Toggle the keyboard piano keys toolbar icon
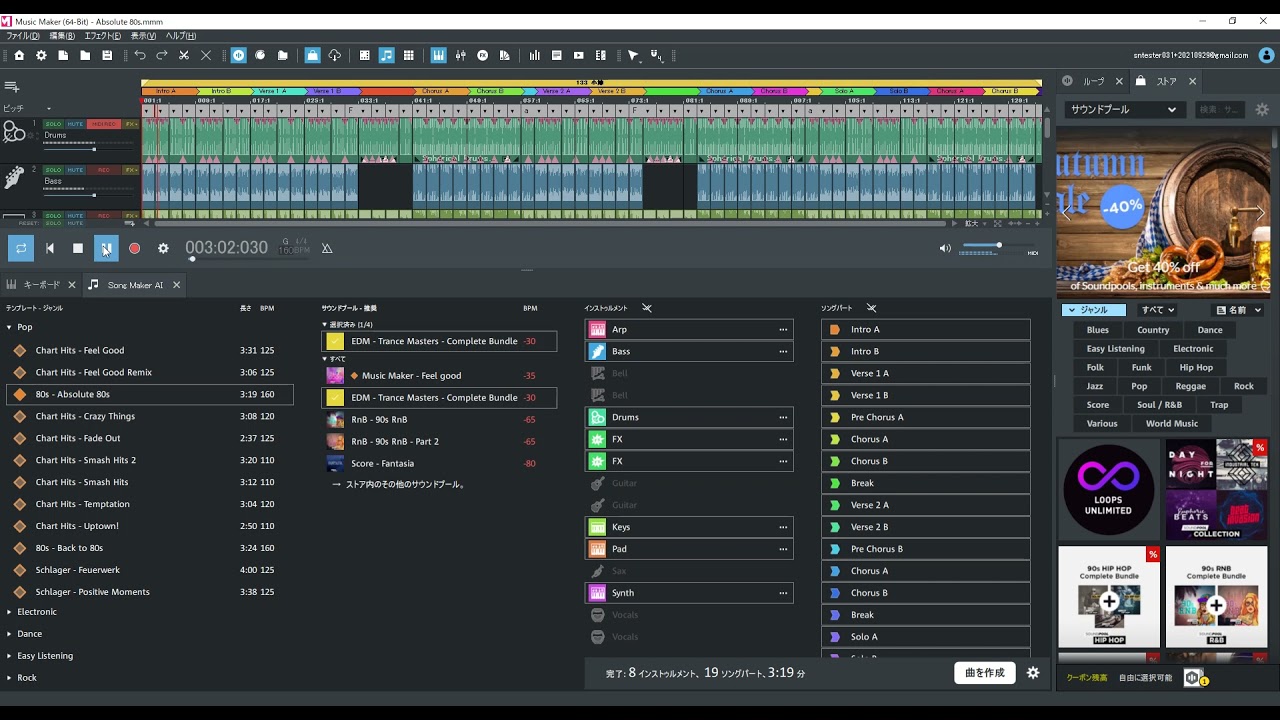Screen dimensions: 1280x720 tap(438, 55)
